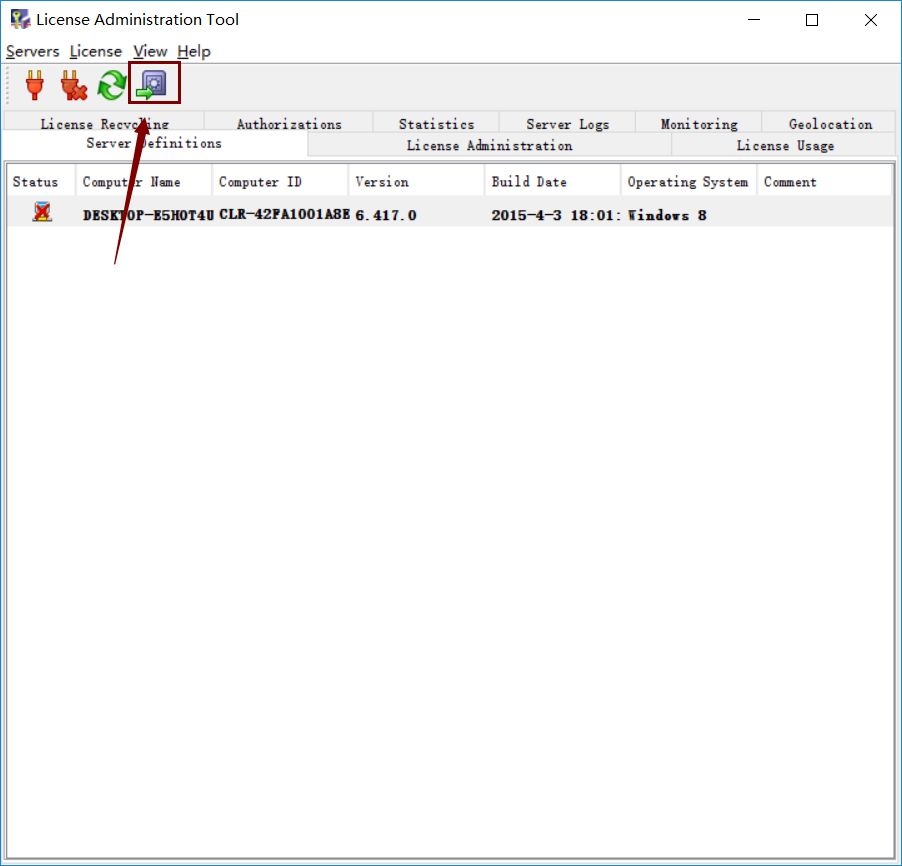Click the 6.417.0 version cell

click(385, 215)
